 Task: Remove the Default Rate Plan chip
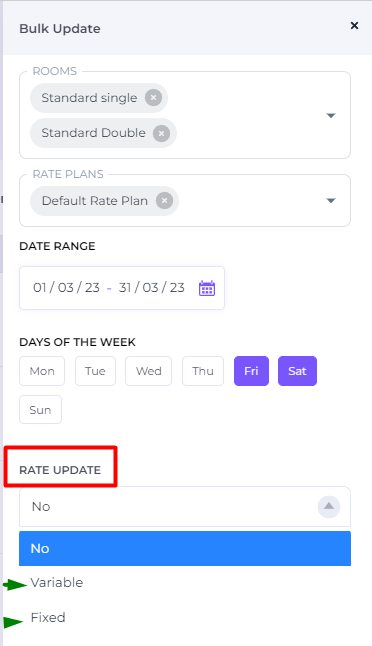pyautogui.click(x=164, y=201)
